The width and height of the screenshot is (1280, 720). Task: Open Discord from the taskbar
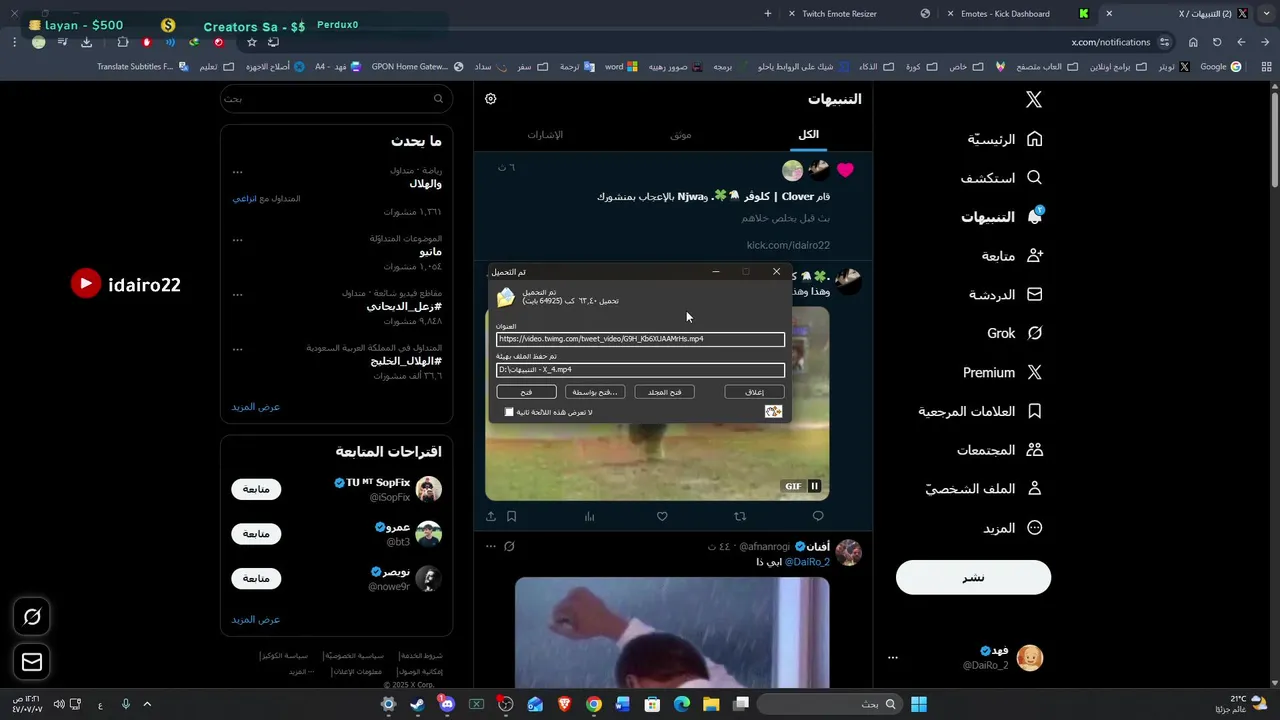coord(447,704)
